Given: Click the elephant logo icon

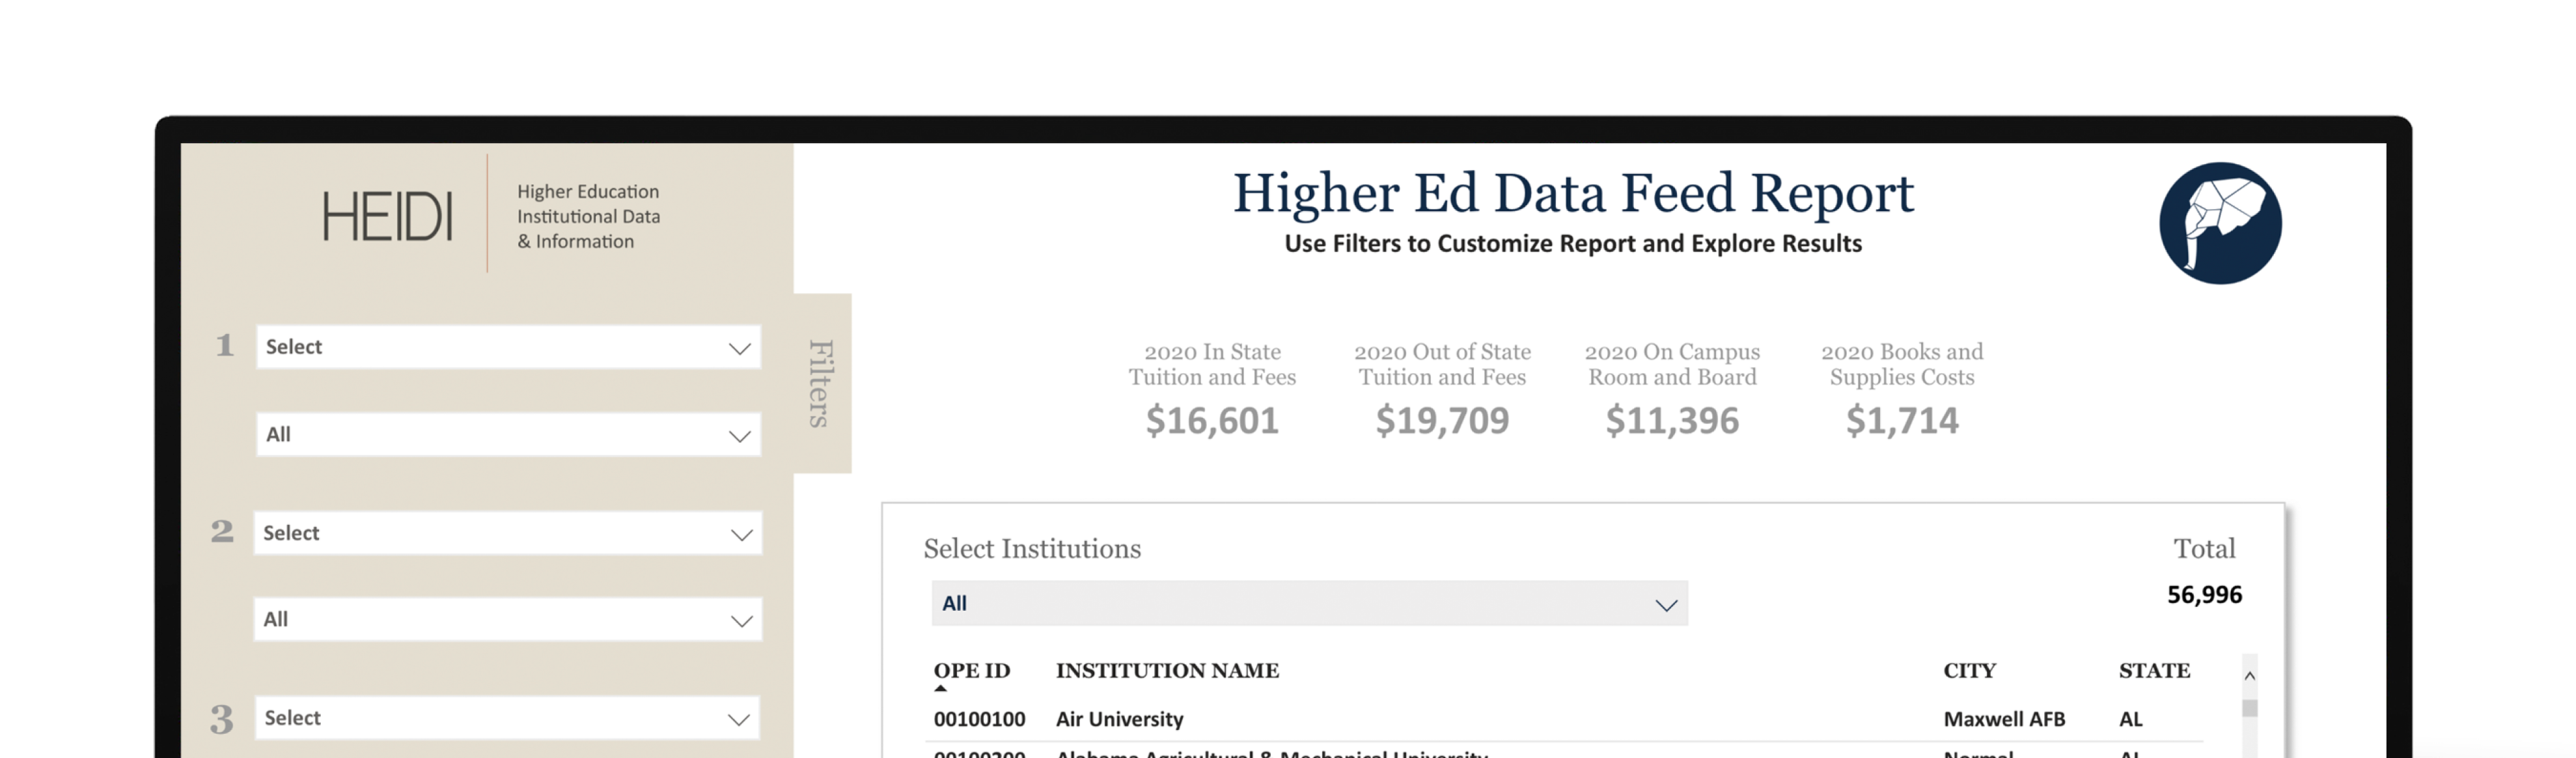Looking at the screenshot, I should [x=2219, y=223].
